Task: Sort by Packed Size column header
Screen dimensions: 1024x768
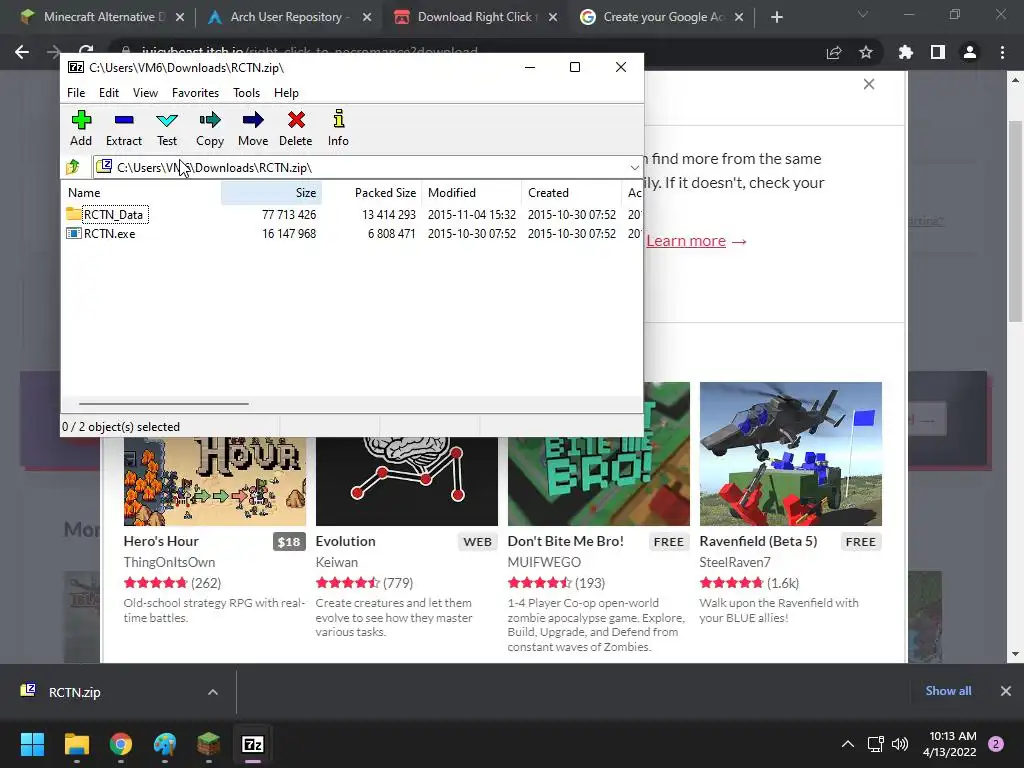Action: pos(372,193)
